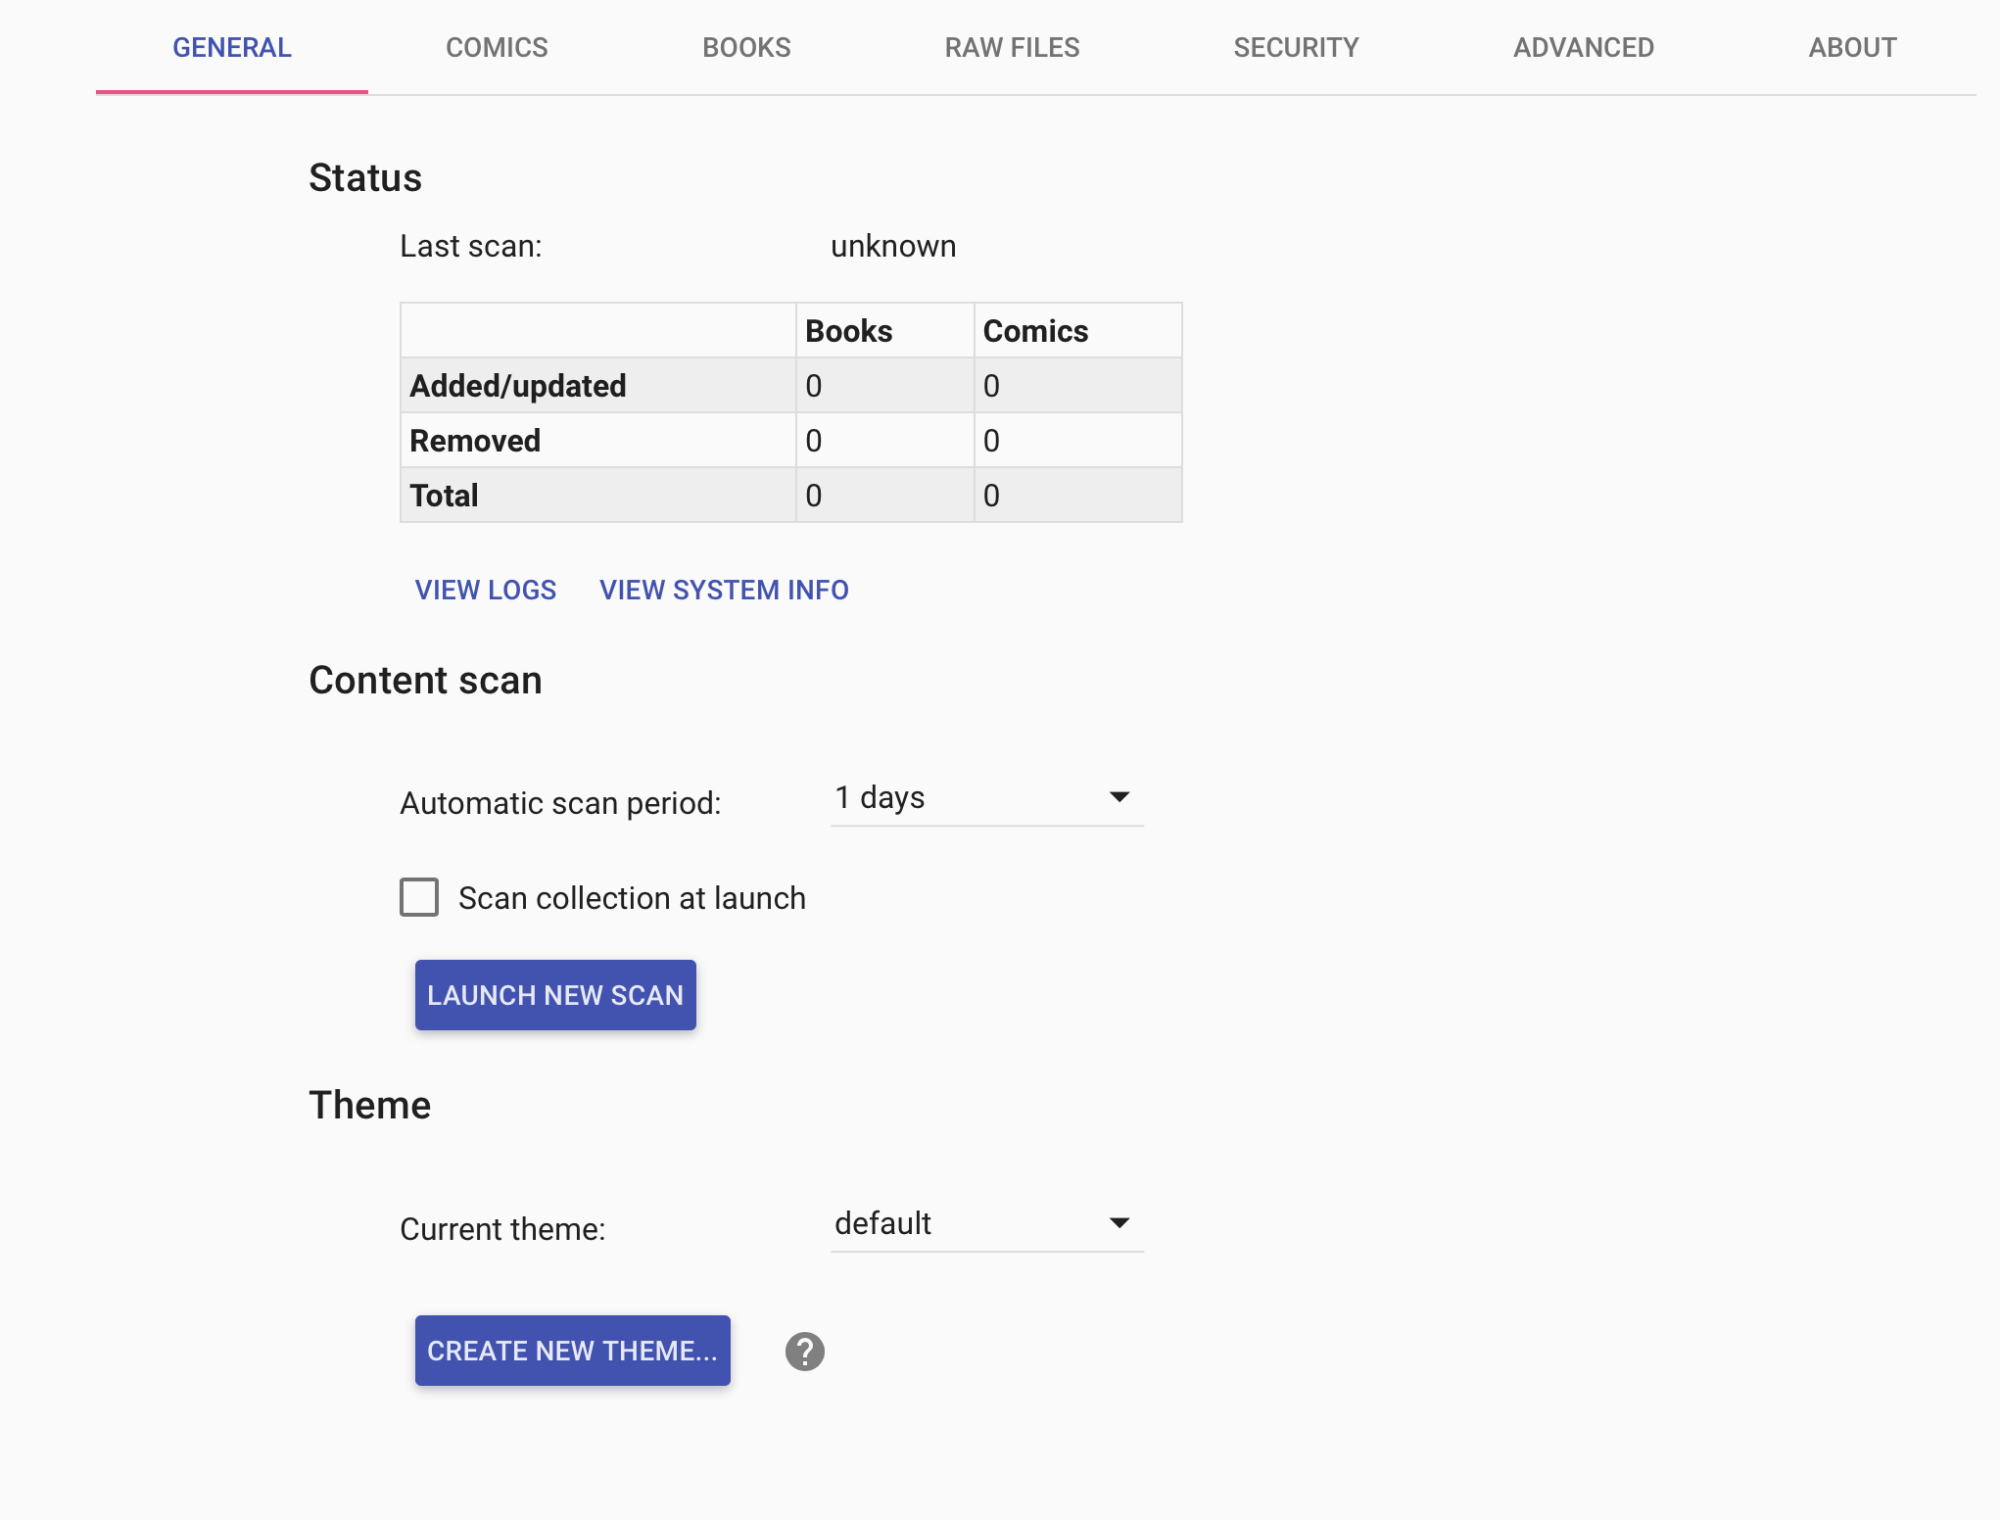
Task: Open the theme help question mark icon
Action: [804, 1351]
